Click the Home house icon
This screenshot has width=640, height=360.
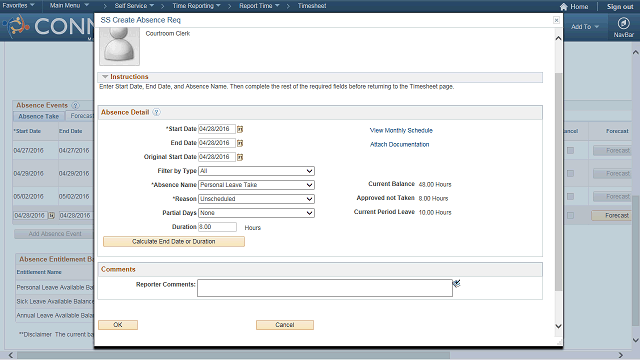563,7
